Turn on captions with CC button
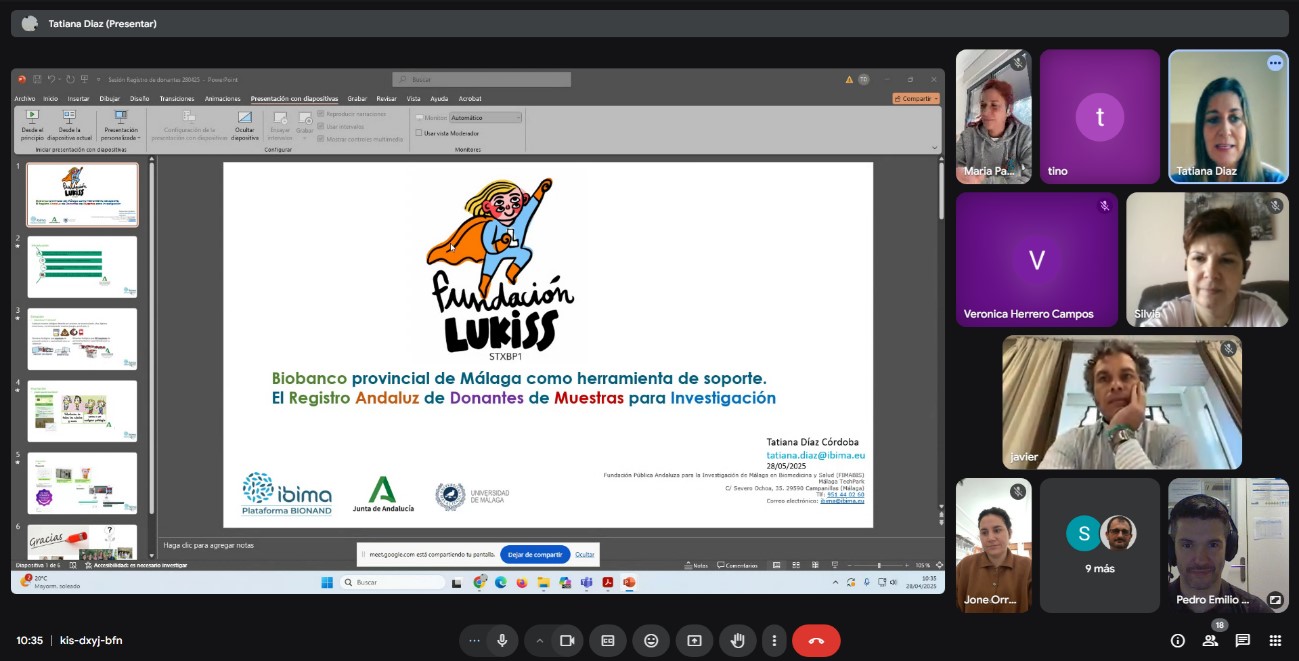Viewport: 1299px width, 661px height. click(608, 640)
